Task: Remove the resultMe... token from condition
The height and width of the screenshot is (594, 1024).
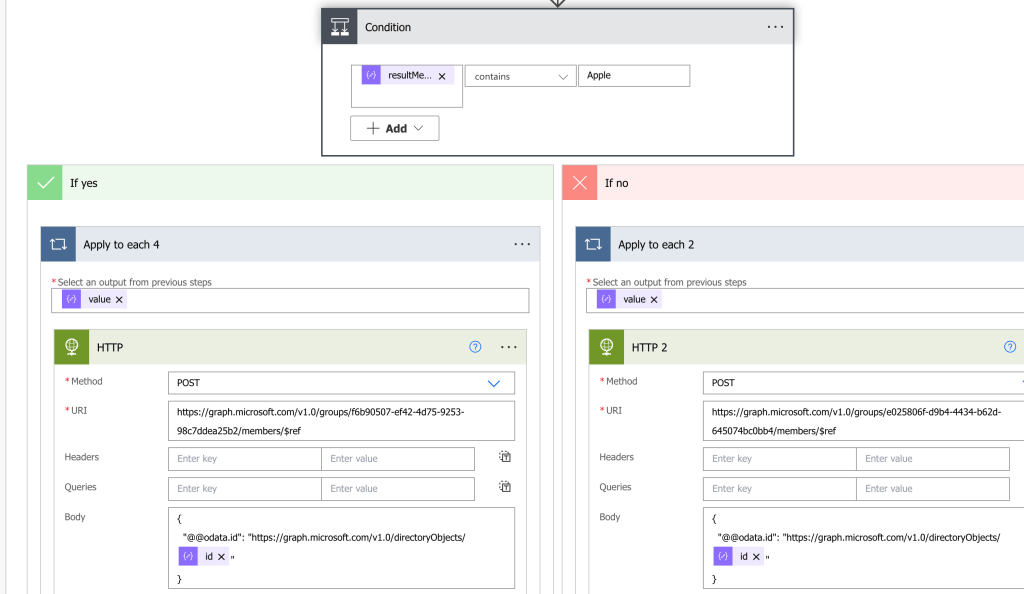Action: click(442, 76)
